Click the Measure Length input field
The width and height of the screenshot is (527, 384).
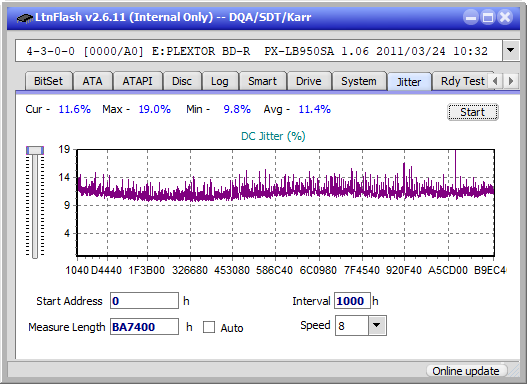pos(145,327)
